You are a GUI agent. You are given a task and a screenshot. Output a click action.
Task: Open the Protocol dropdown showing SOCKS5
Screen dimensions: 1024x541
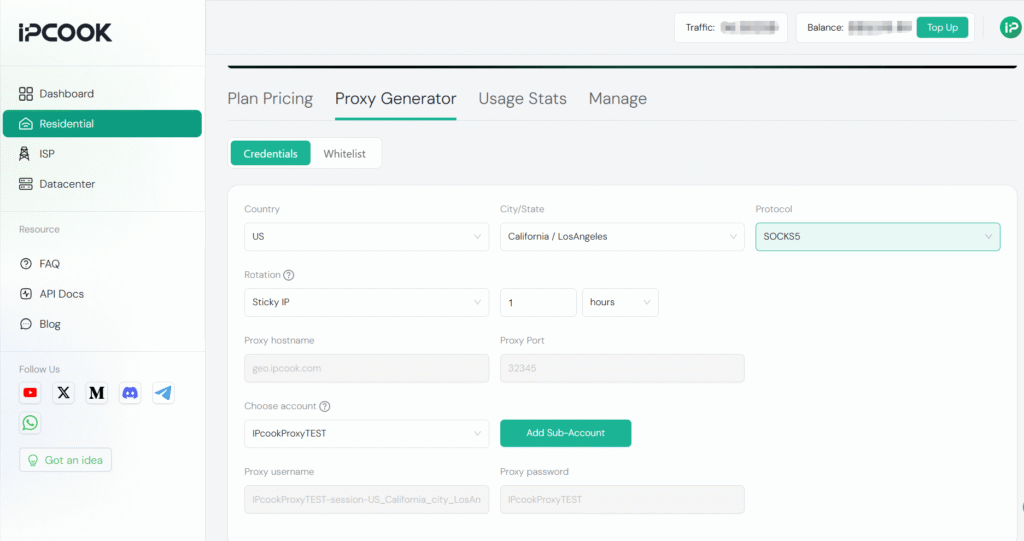877,237
